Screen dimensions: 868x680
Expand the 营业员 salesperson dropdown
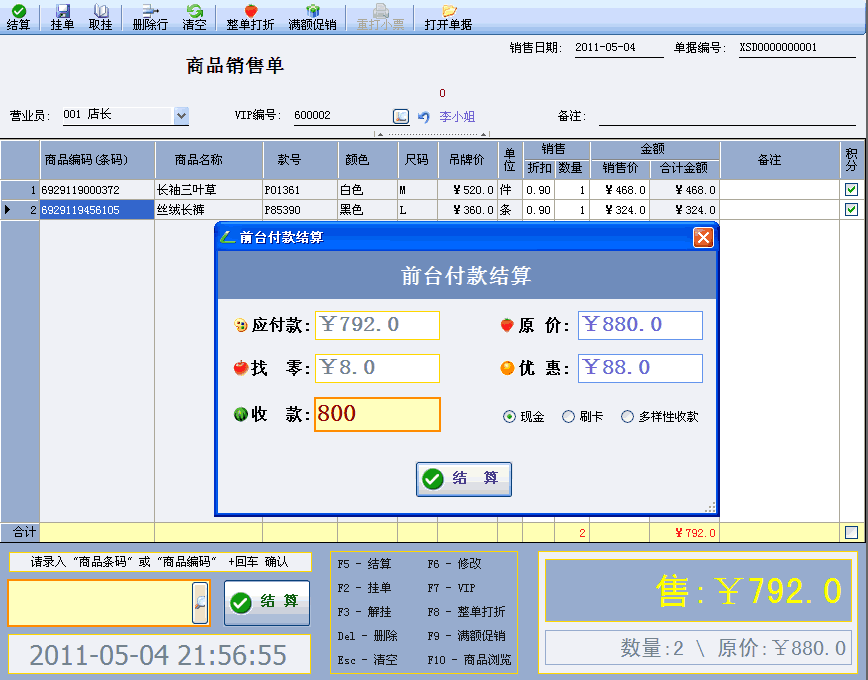click(181, 115)
